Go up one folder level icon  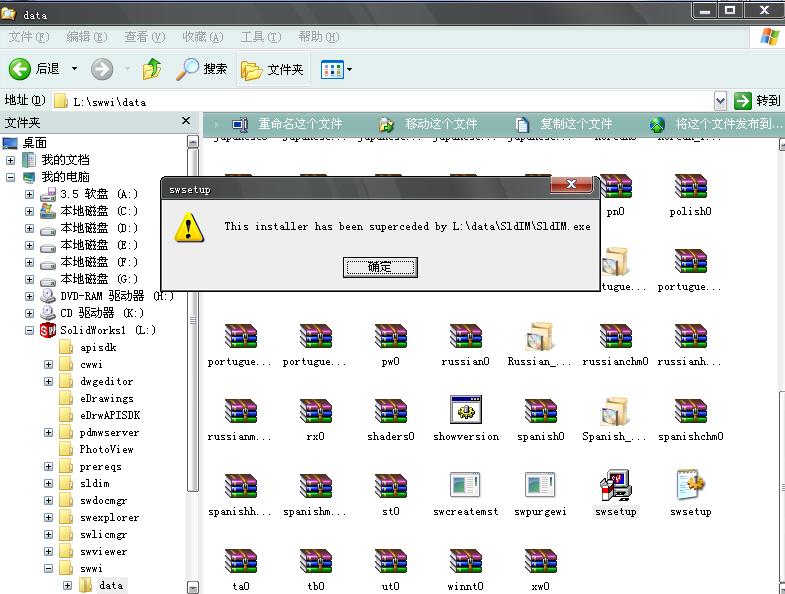pos(152,69)
